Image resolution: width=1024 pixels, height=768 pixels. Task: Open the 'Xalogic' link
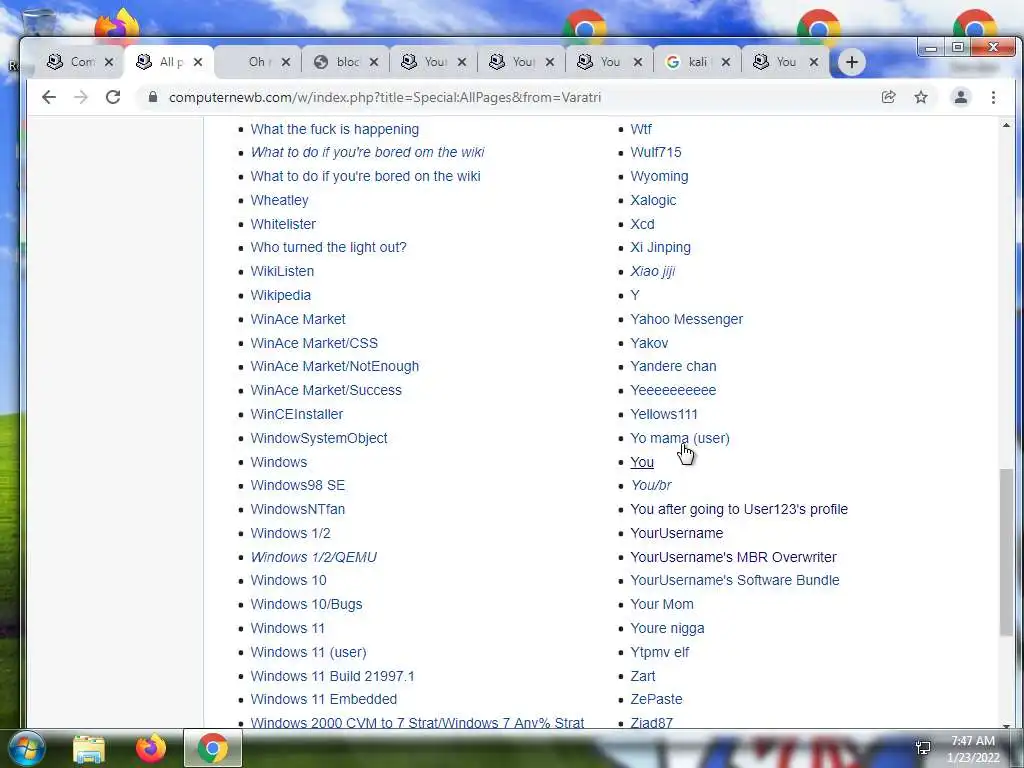coord(653,200)
